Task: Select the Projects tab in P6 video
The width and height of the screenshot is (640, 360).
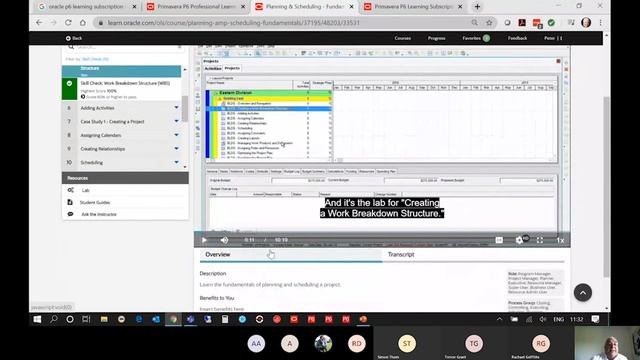Action: click(232, 68)
